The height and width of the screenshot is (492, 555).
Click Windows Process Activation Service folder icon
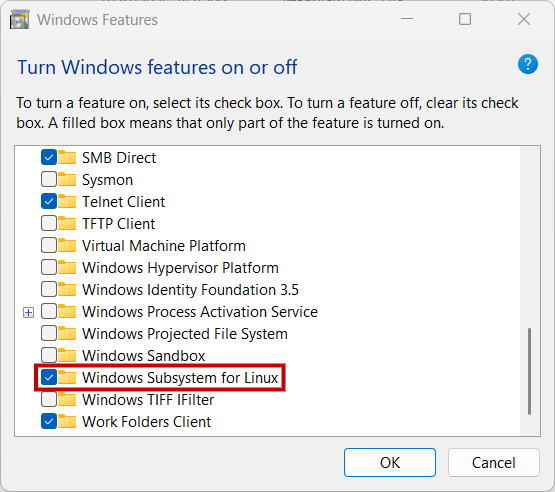67,311
